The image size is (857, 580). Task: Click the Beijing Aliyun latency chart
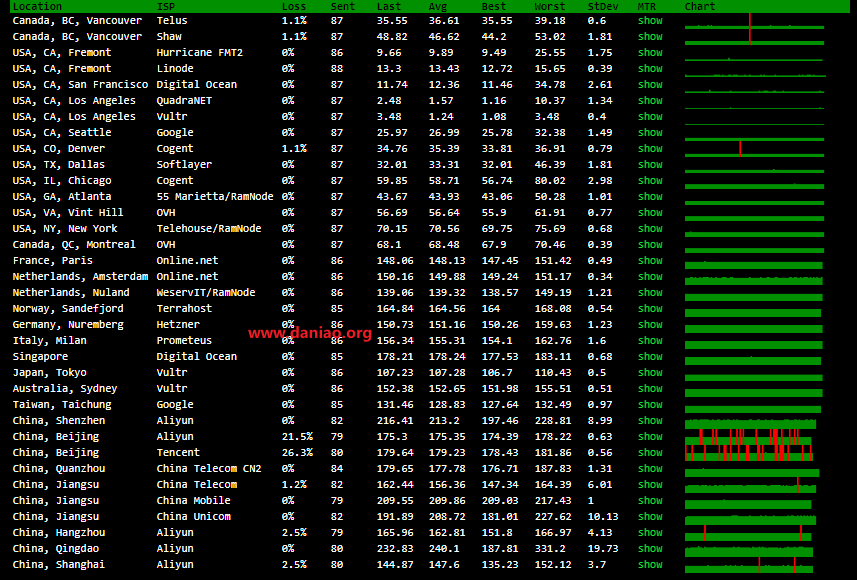pyautogui.click(x=748, y=437)
